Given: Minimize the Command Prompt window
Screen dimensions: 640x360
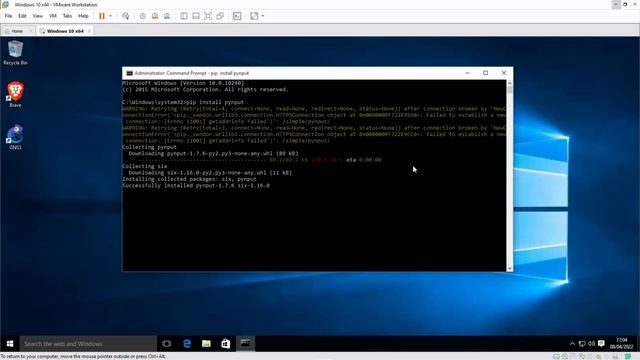Looking at the screenshot, I should tap(468, 73).
